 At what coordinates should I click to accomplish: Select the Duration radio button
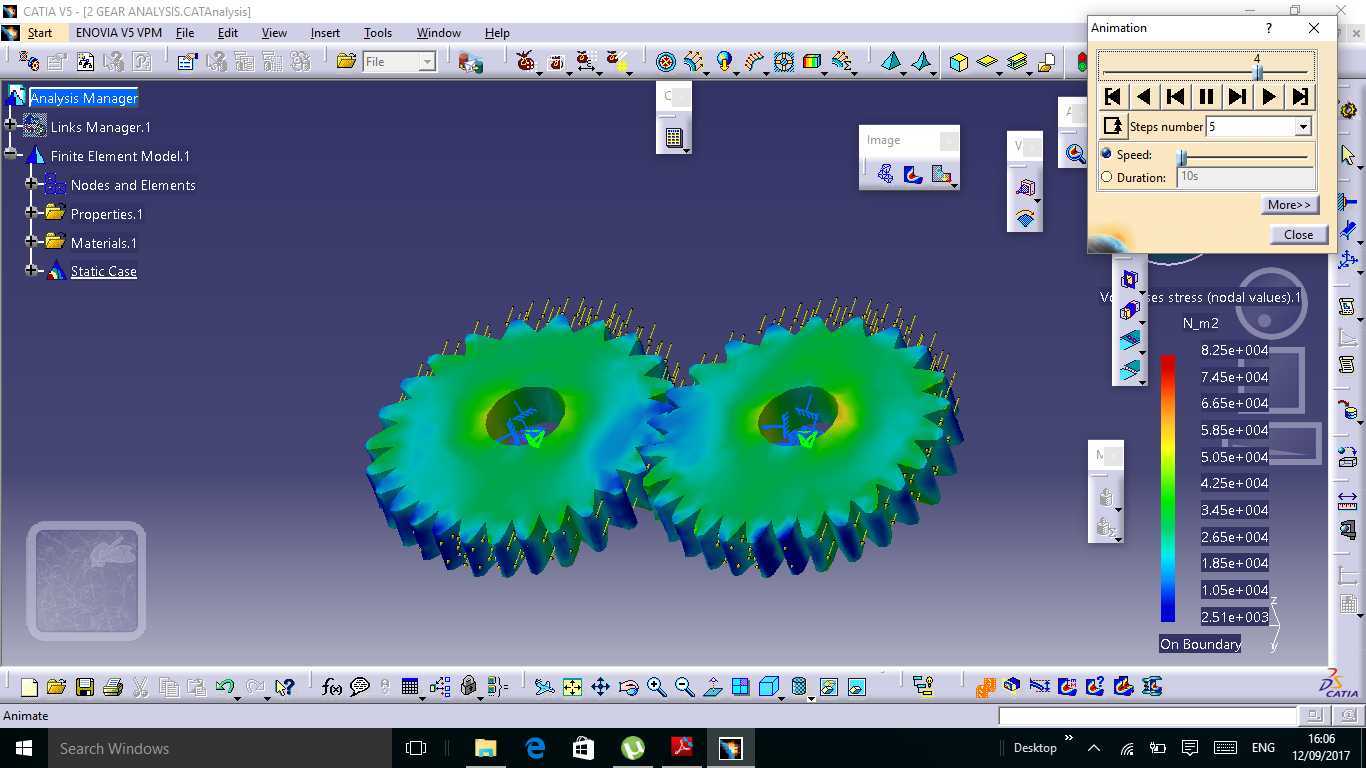pos(1106,177)
